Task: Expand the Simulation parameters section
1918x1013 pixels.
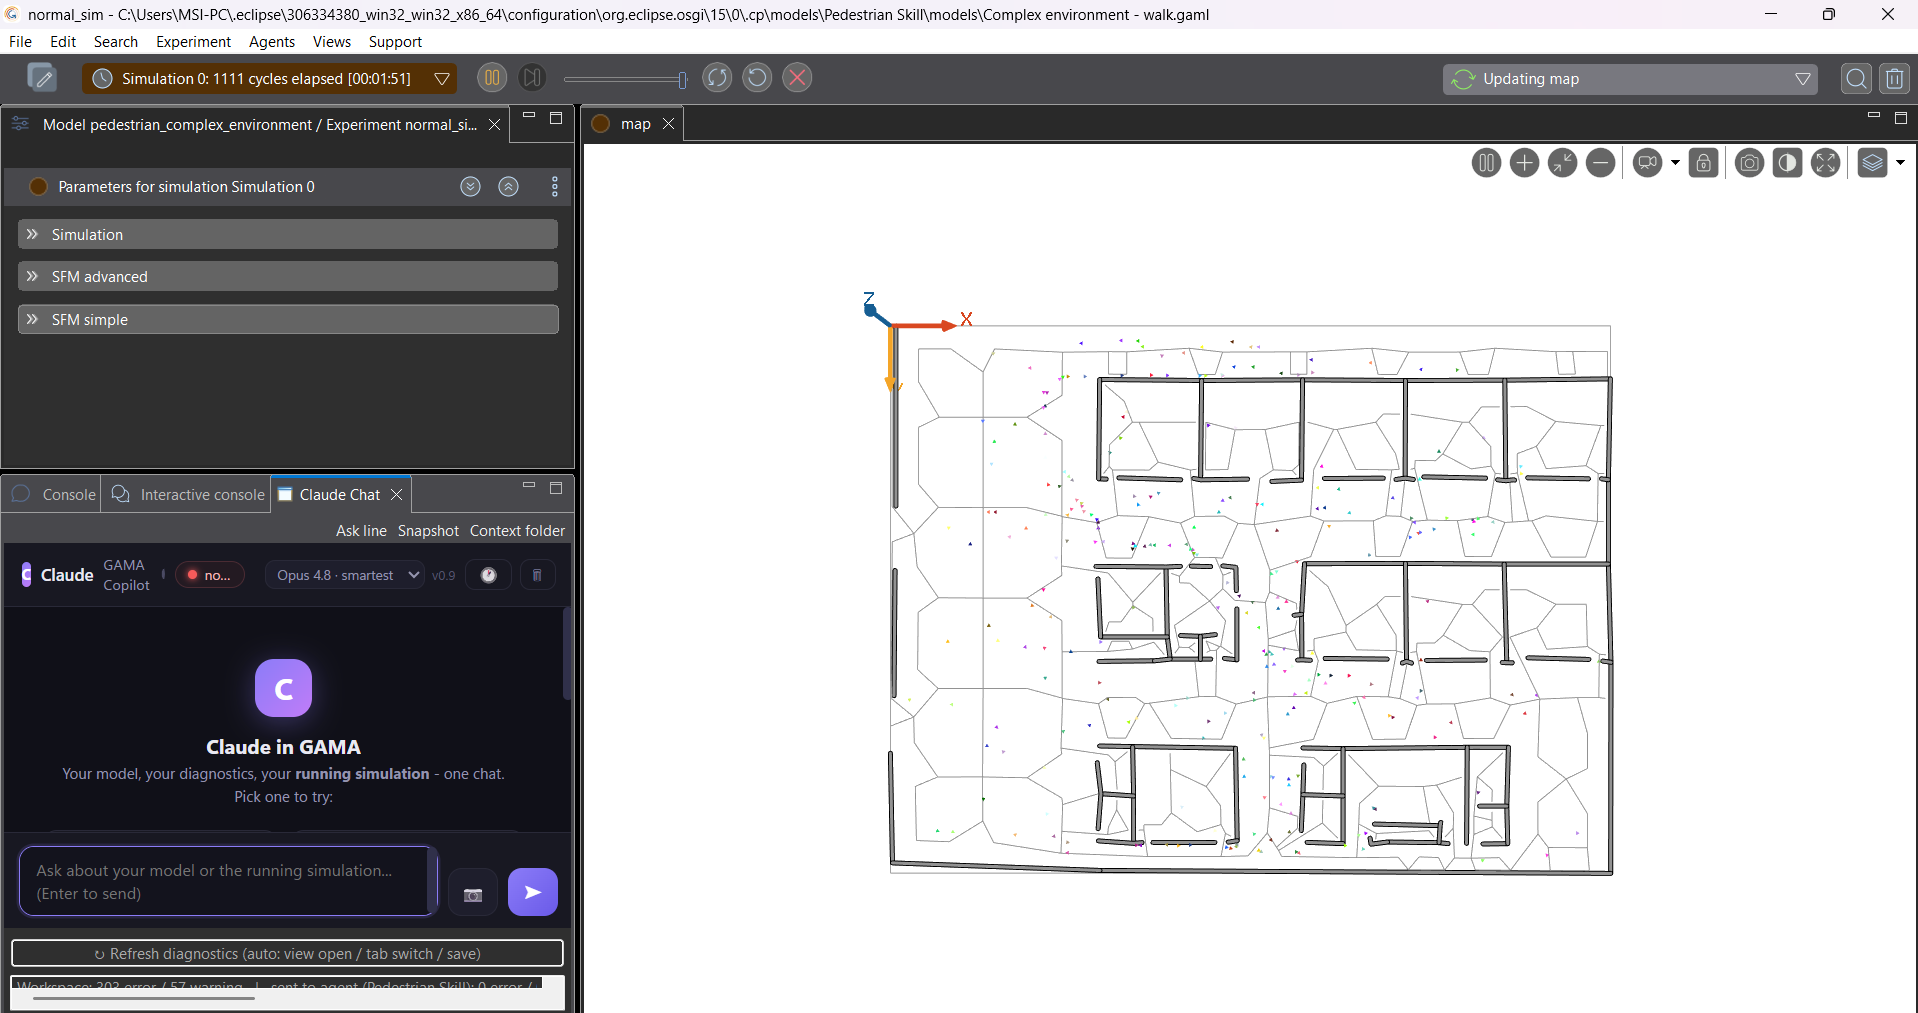Action: coord(288,234)
